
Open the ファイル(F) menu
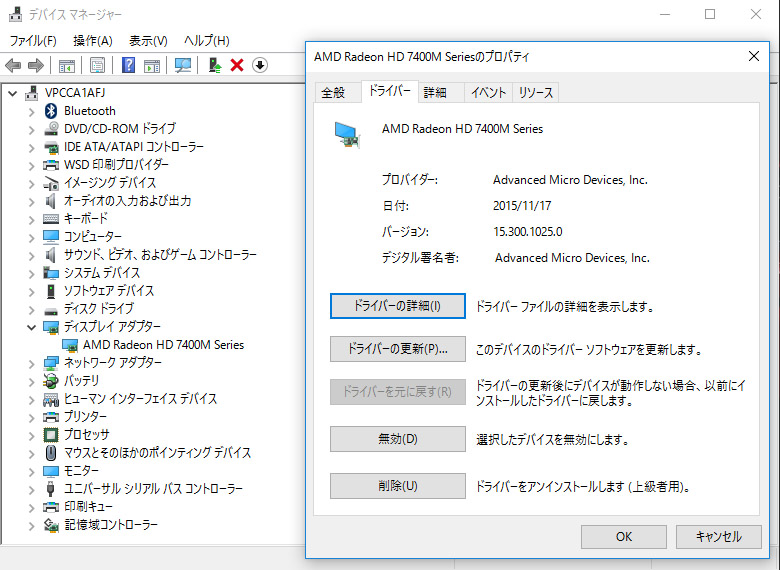[x=33, y=41]
